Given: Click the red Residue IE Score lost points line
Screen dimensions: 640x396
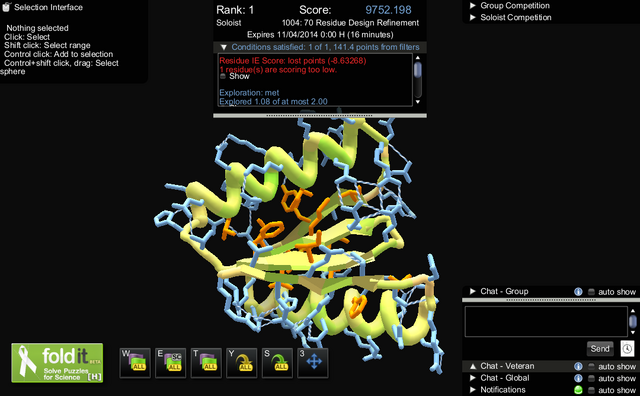Looking at the screenshot, I should [293, 61].
